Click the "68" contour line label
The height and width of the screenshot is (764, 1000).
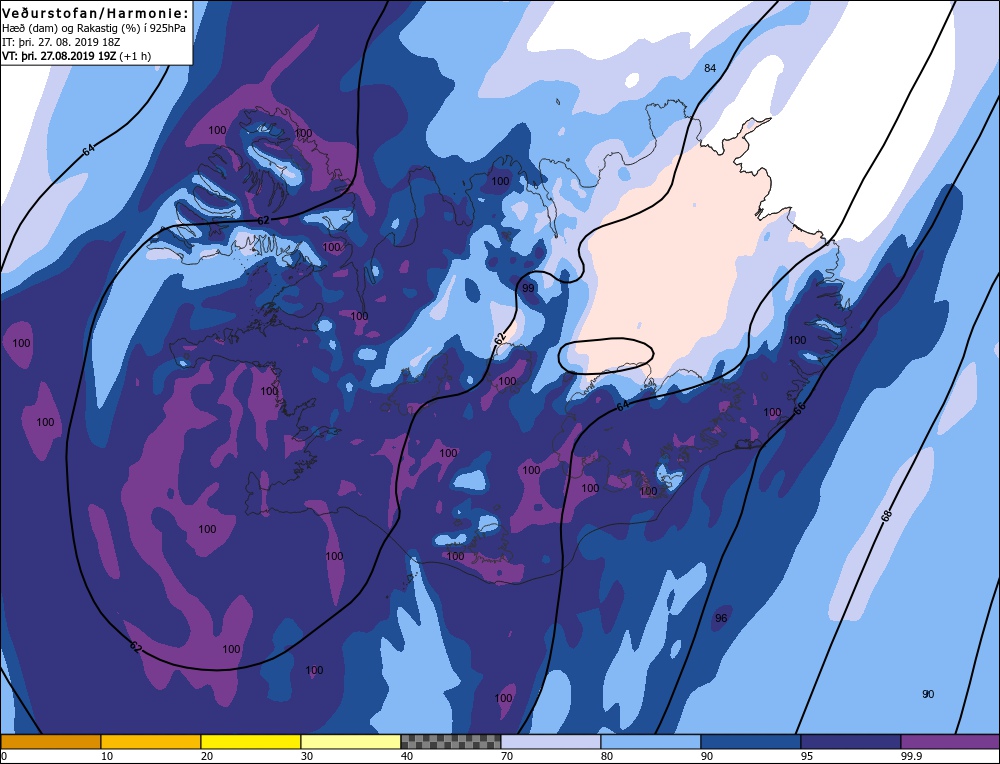coord(886,516)
